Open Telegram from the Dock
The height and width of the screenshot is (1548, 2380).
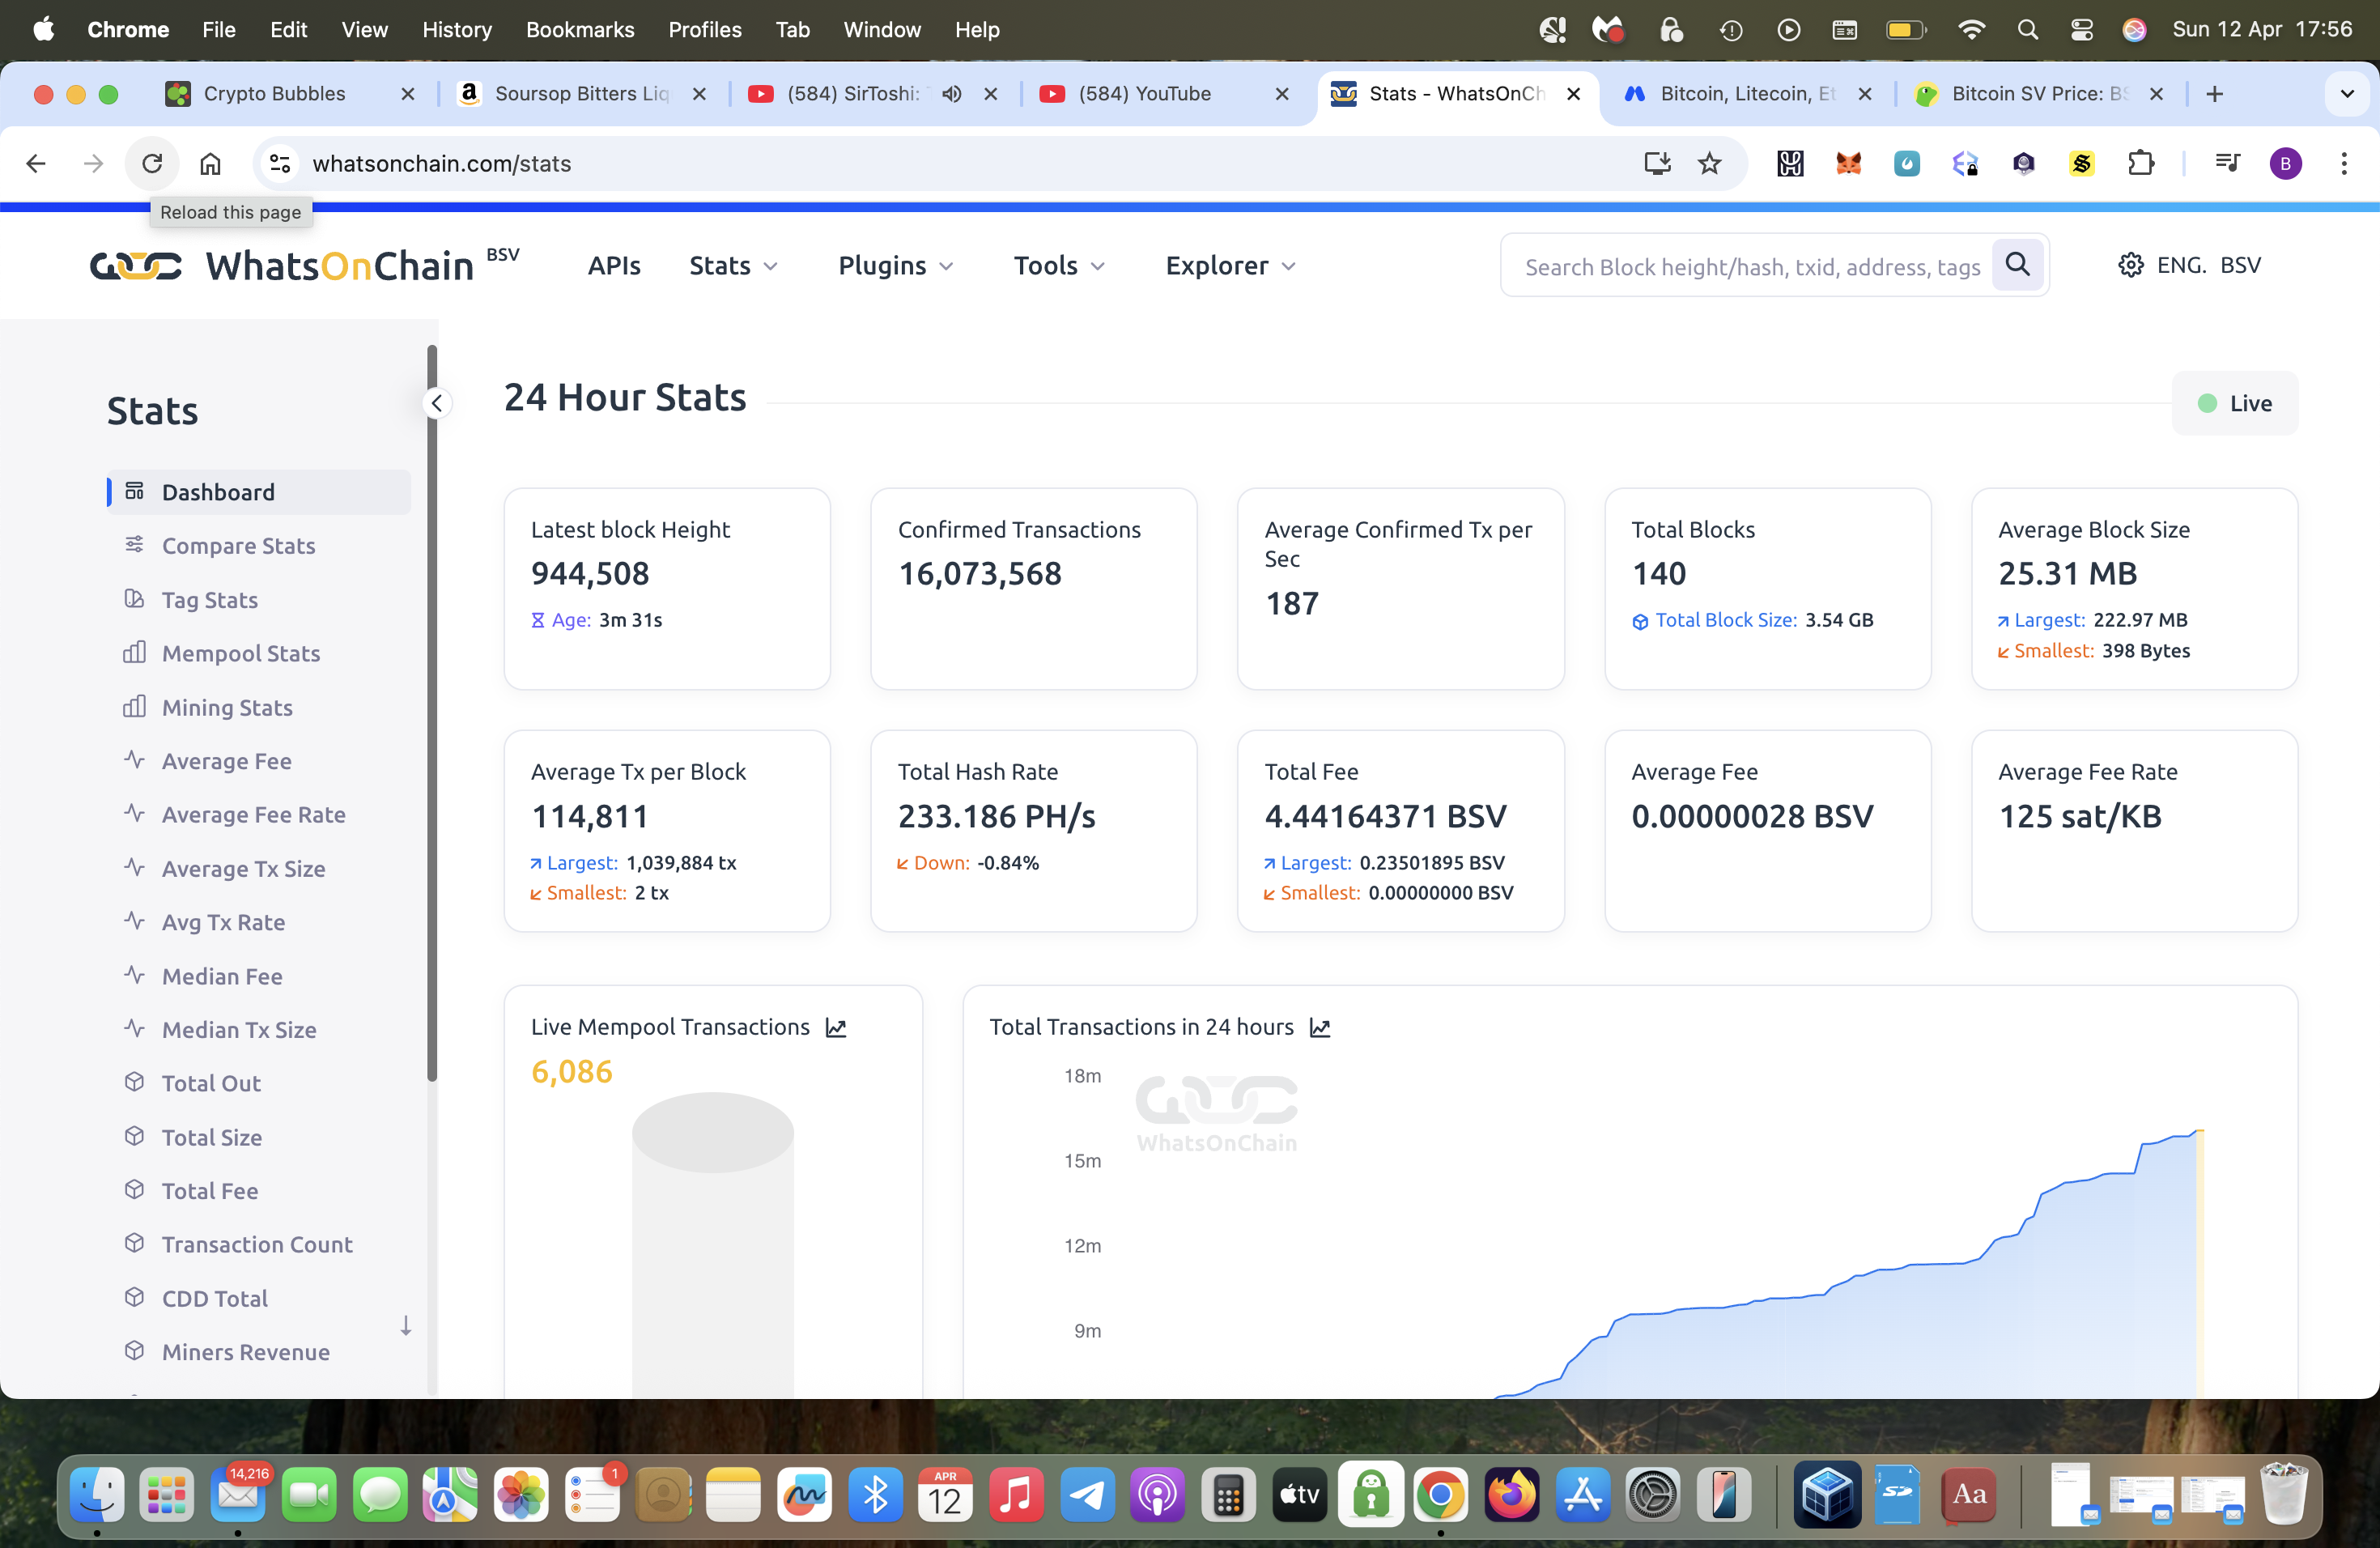click(1087, 1494)
